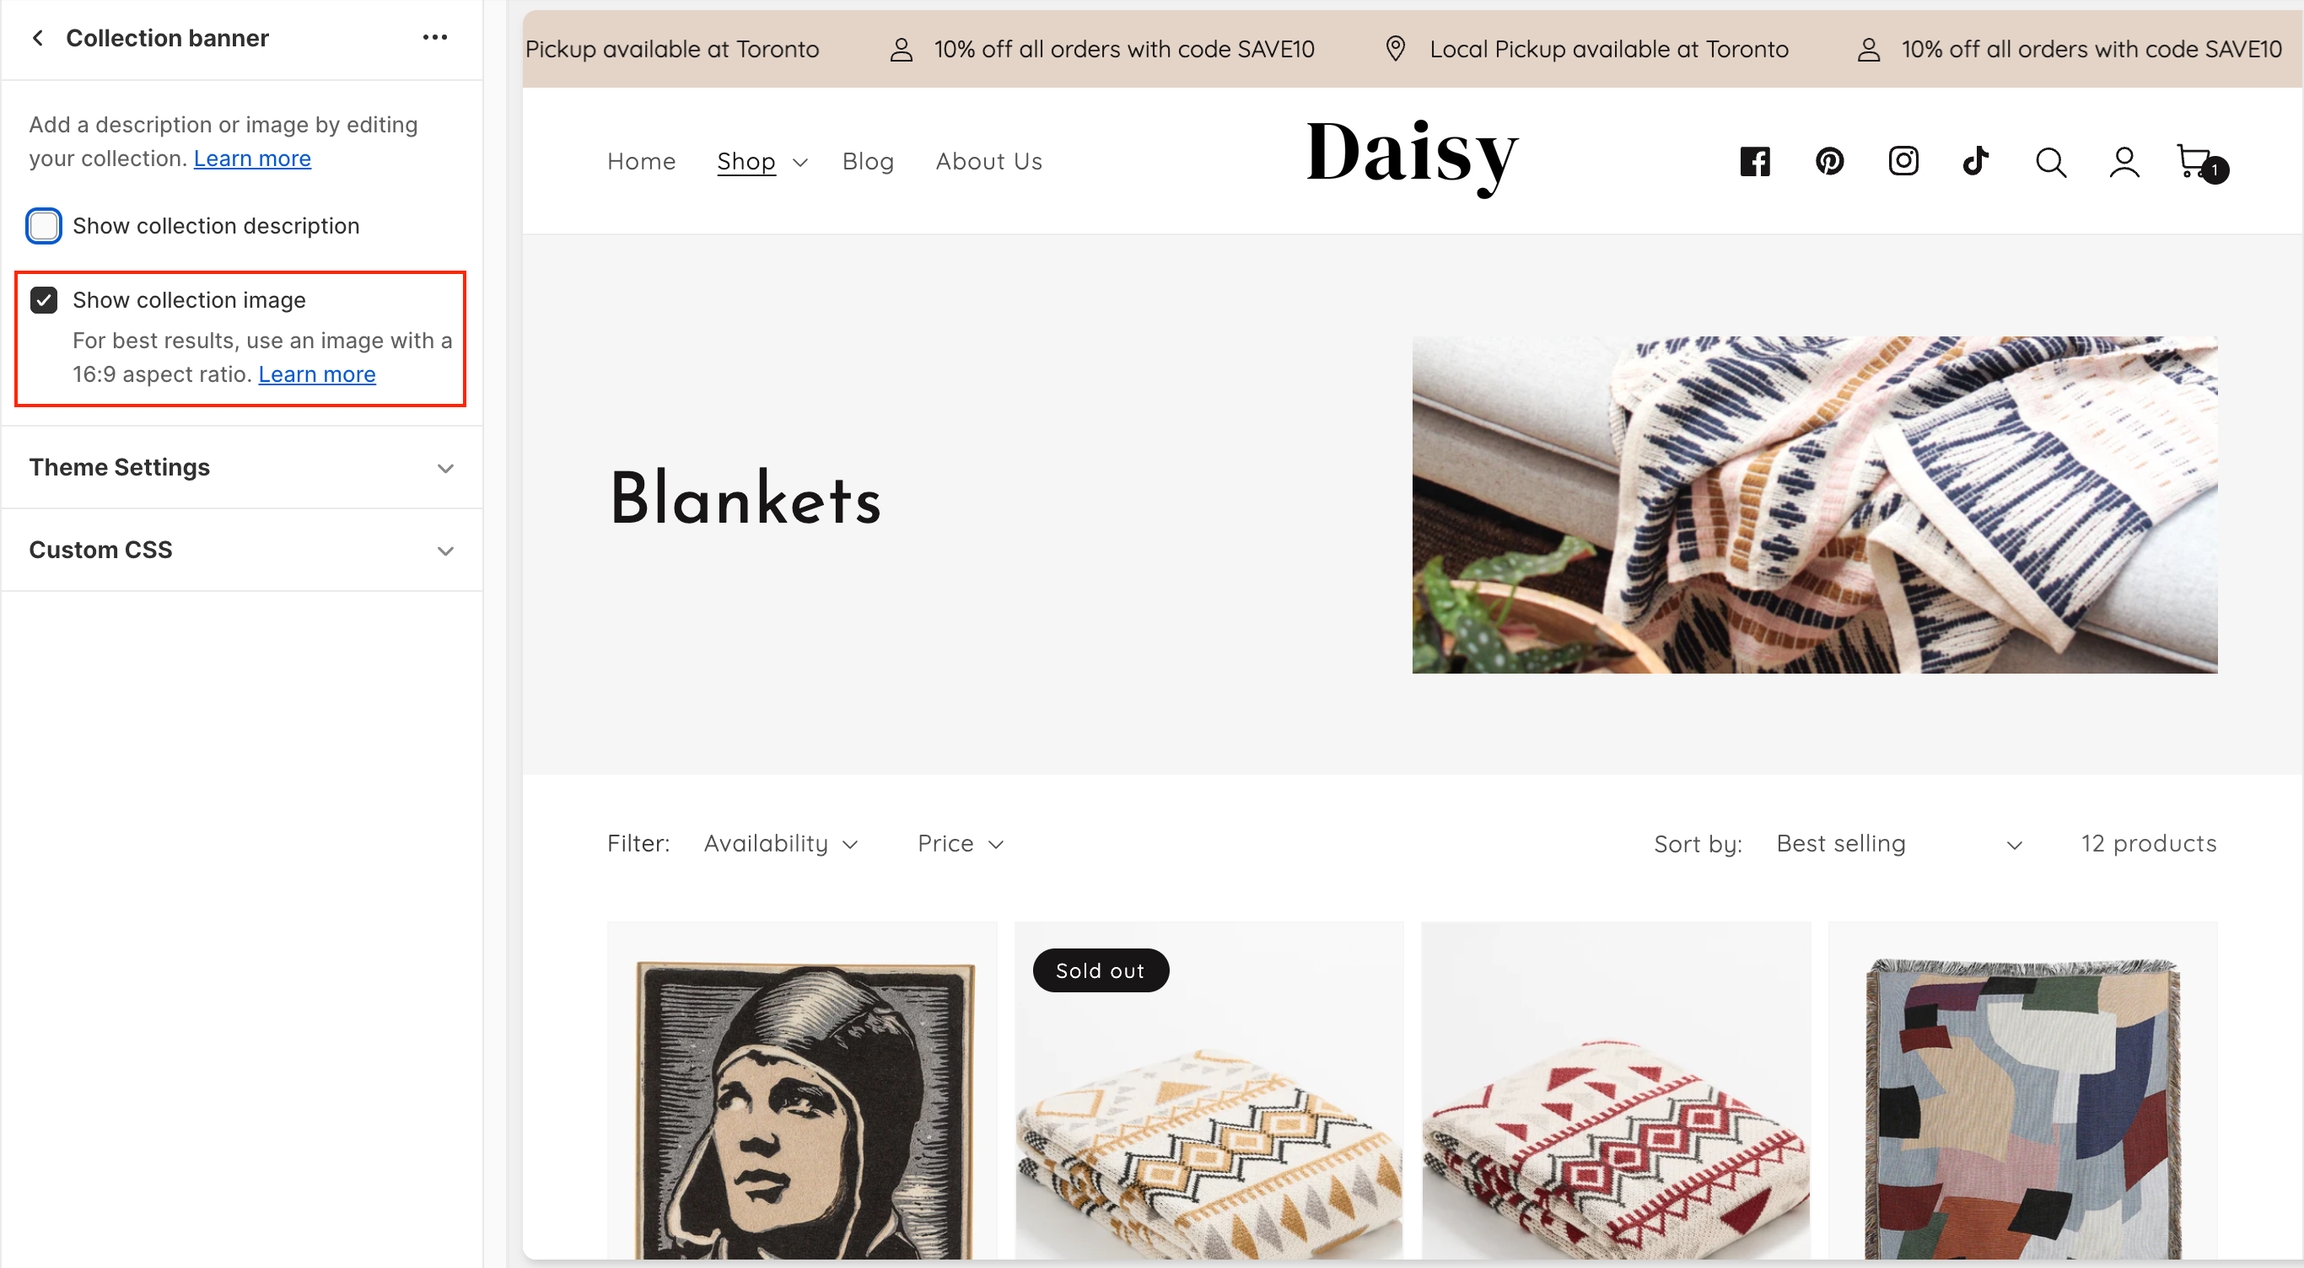Expand the Custom CSS section
Viewport: 2304px width, 1268px height.
242,550
